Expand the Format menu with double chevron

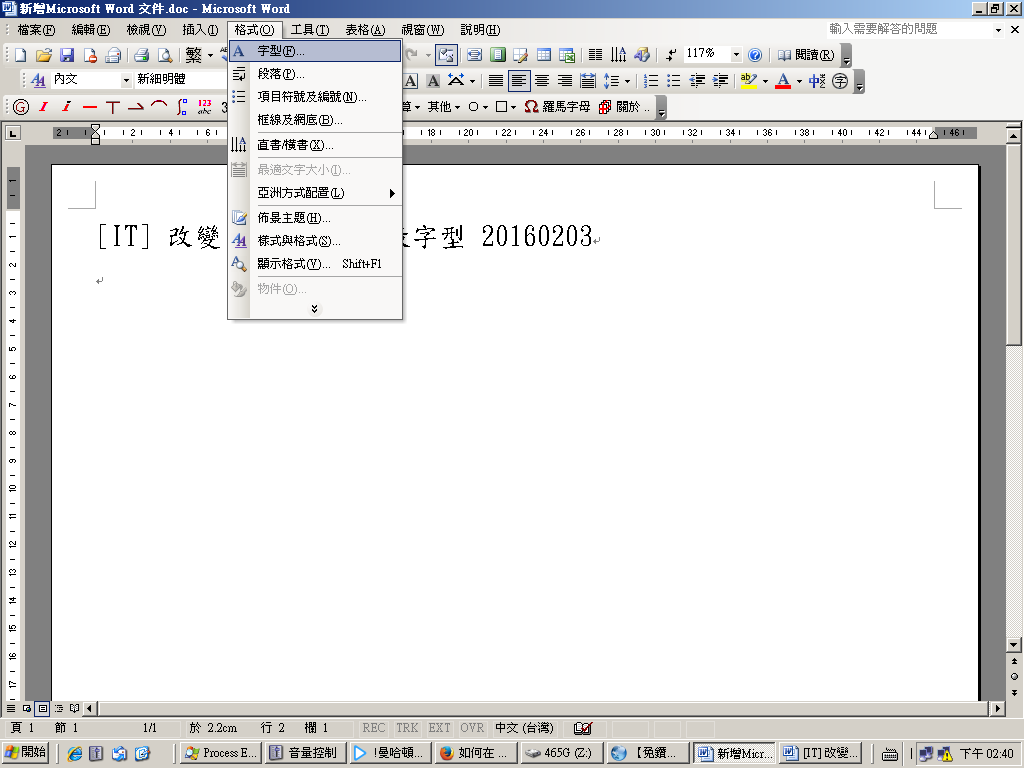tap(315, 309)
